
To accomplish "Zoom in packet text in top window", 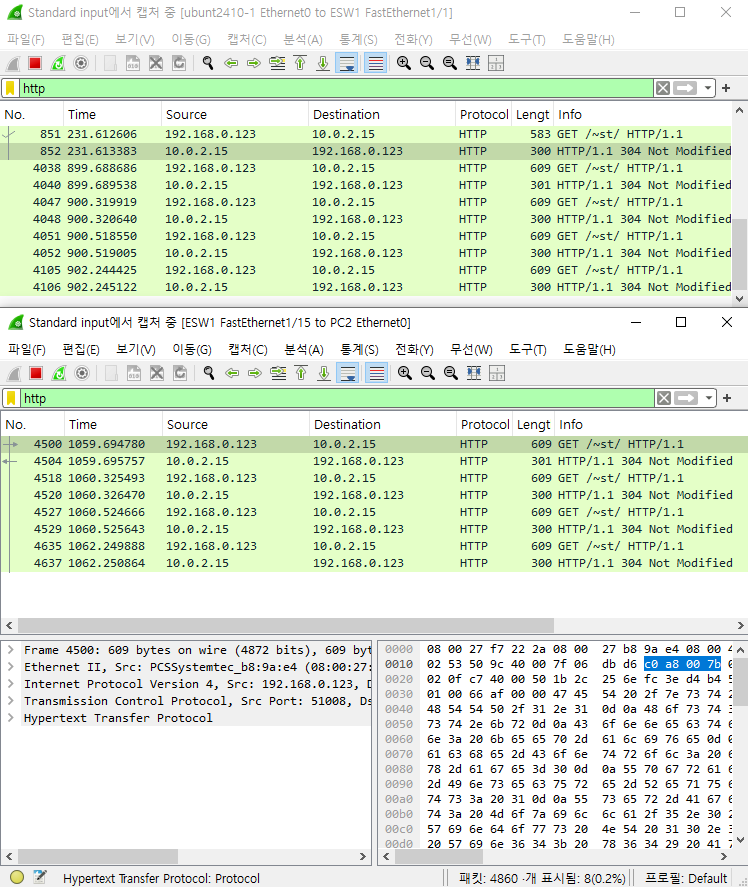I will [403, 63].
